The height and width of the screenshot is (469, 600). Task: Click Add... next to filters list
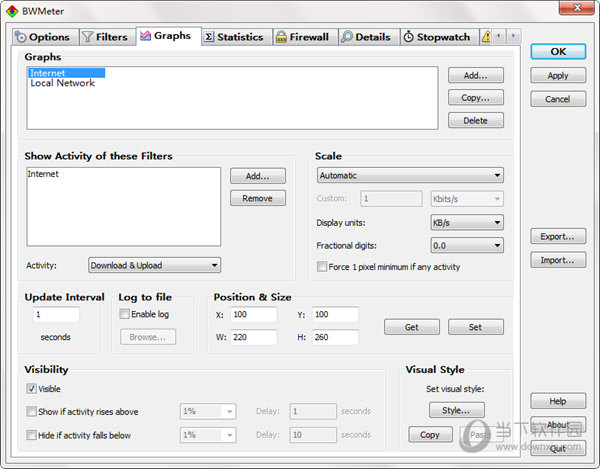pyautogui.click(x=258, y=176)
